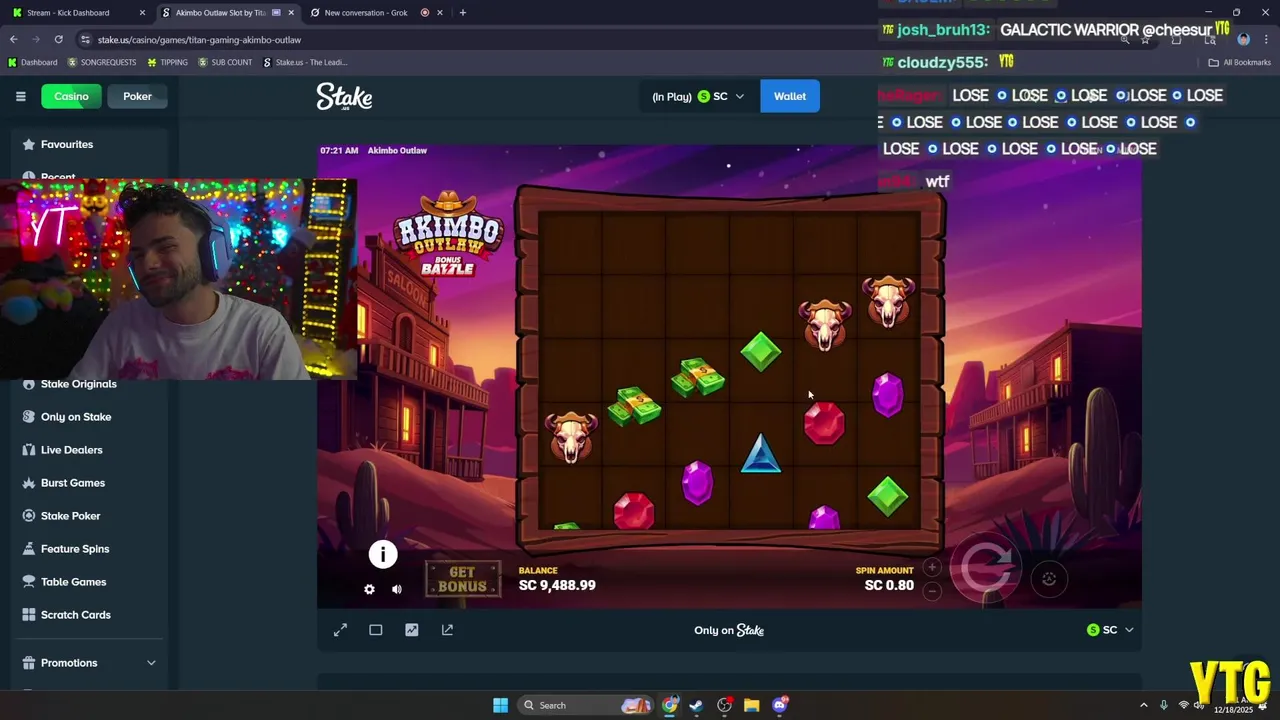Pop out the game window
The height and width of the screenshot is (720, 1280).
(x=447, y=630)
